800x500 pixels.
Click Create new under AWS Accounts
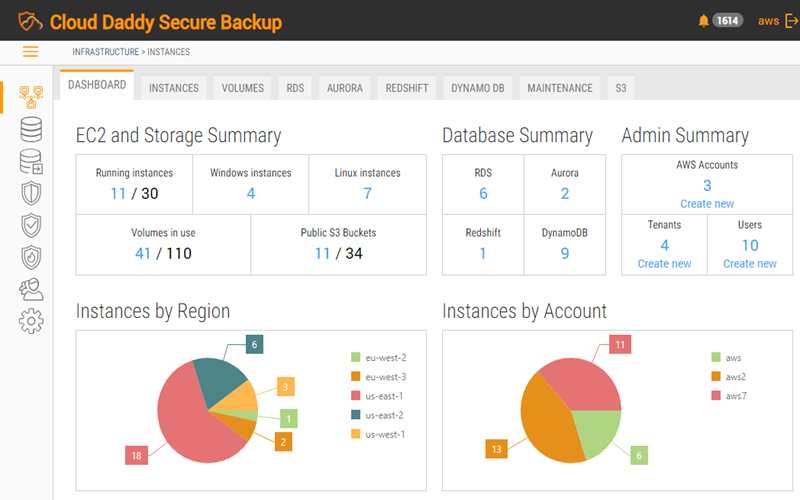(707, 204)
